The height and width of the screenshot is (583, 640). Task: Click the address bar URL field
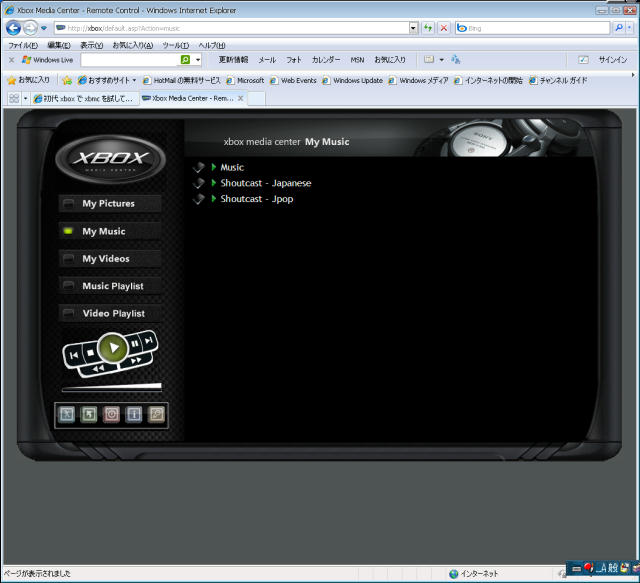click(x=232, y=28)
